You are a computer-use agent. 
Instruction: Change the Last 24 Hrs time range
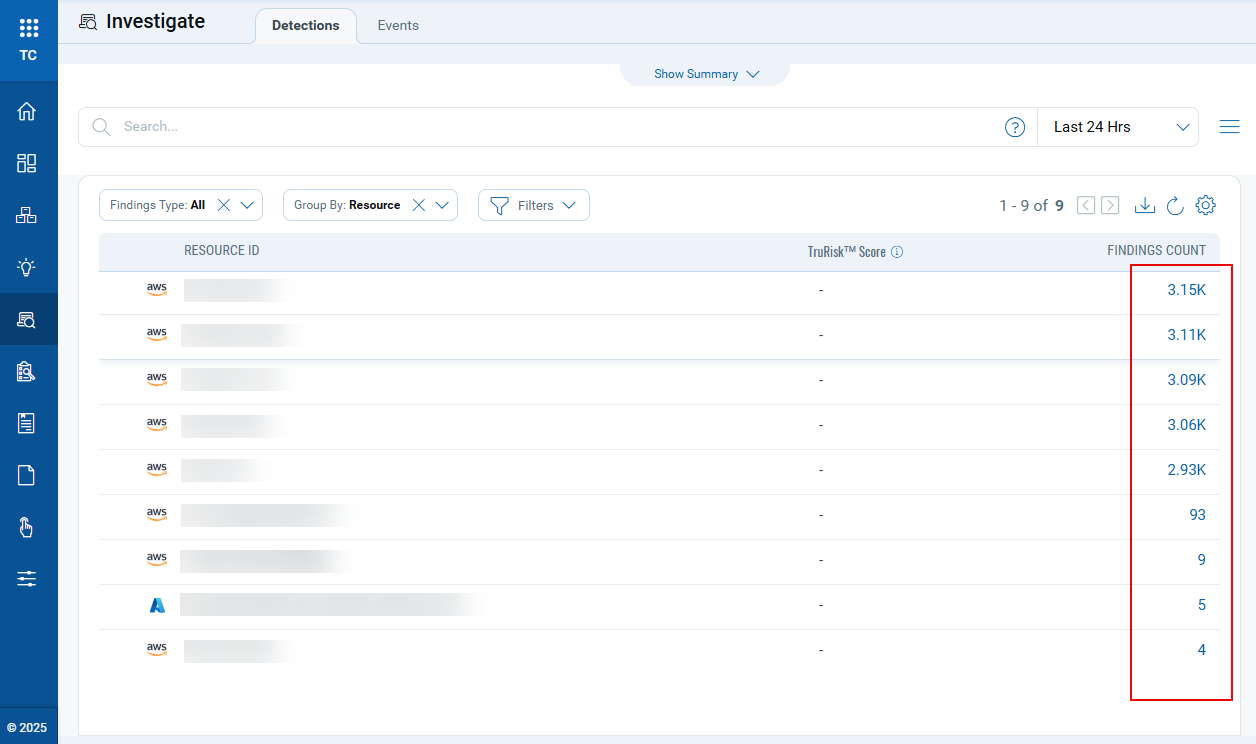click(1117, 126)
